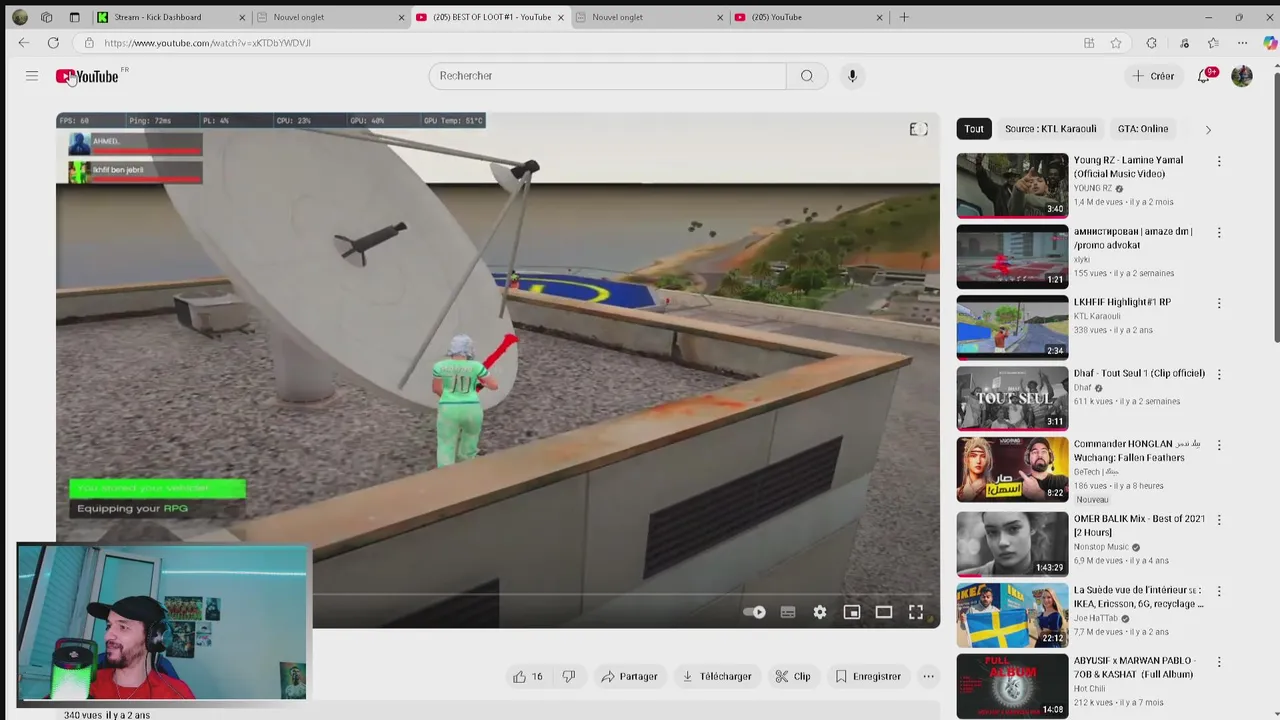Open options for LKHFIF Highlight#1 RP video
This screenshot has width=1280, height=720.
click(1218, 303)
